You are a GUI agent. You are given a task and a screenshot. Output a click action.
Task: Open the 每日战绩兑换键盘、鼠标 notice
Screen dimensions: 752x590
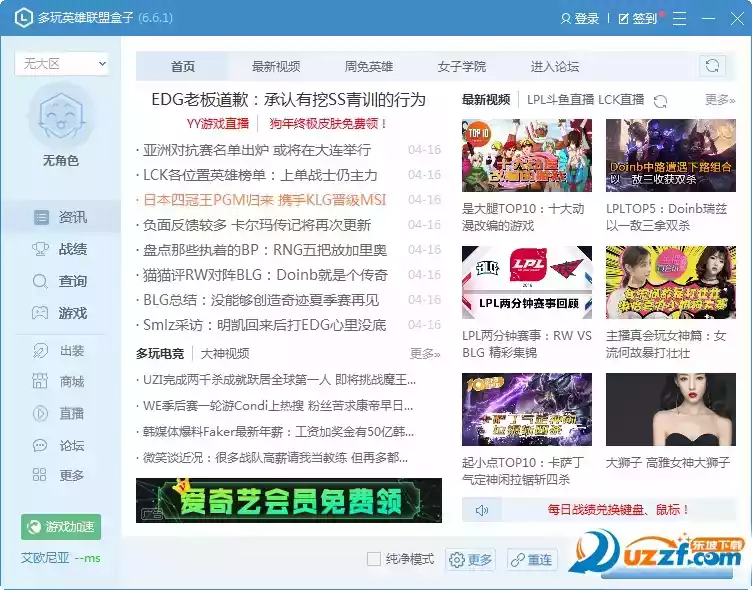[618, 509]
